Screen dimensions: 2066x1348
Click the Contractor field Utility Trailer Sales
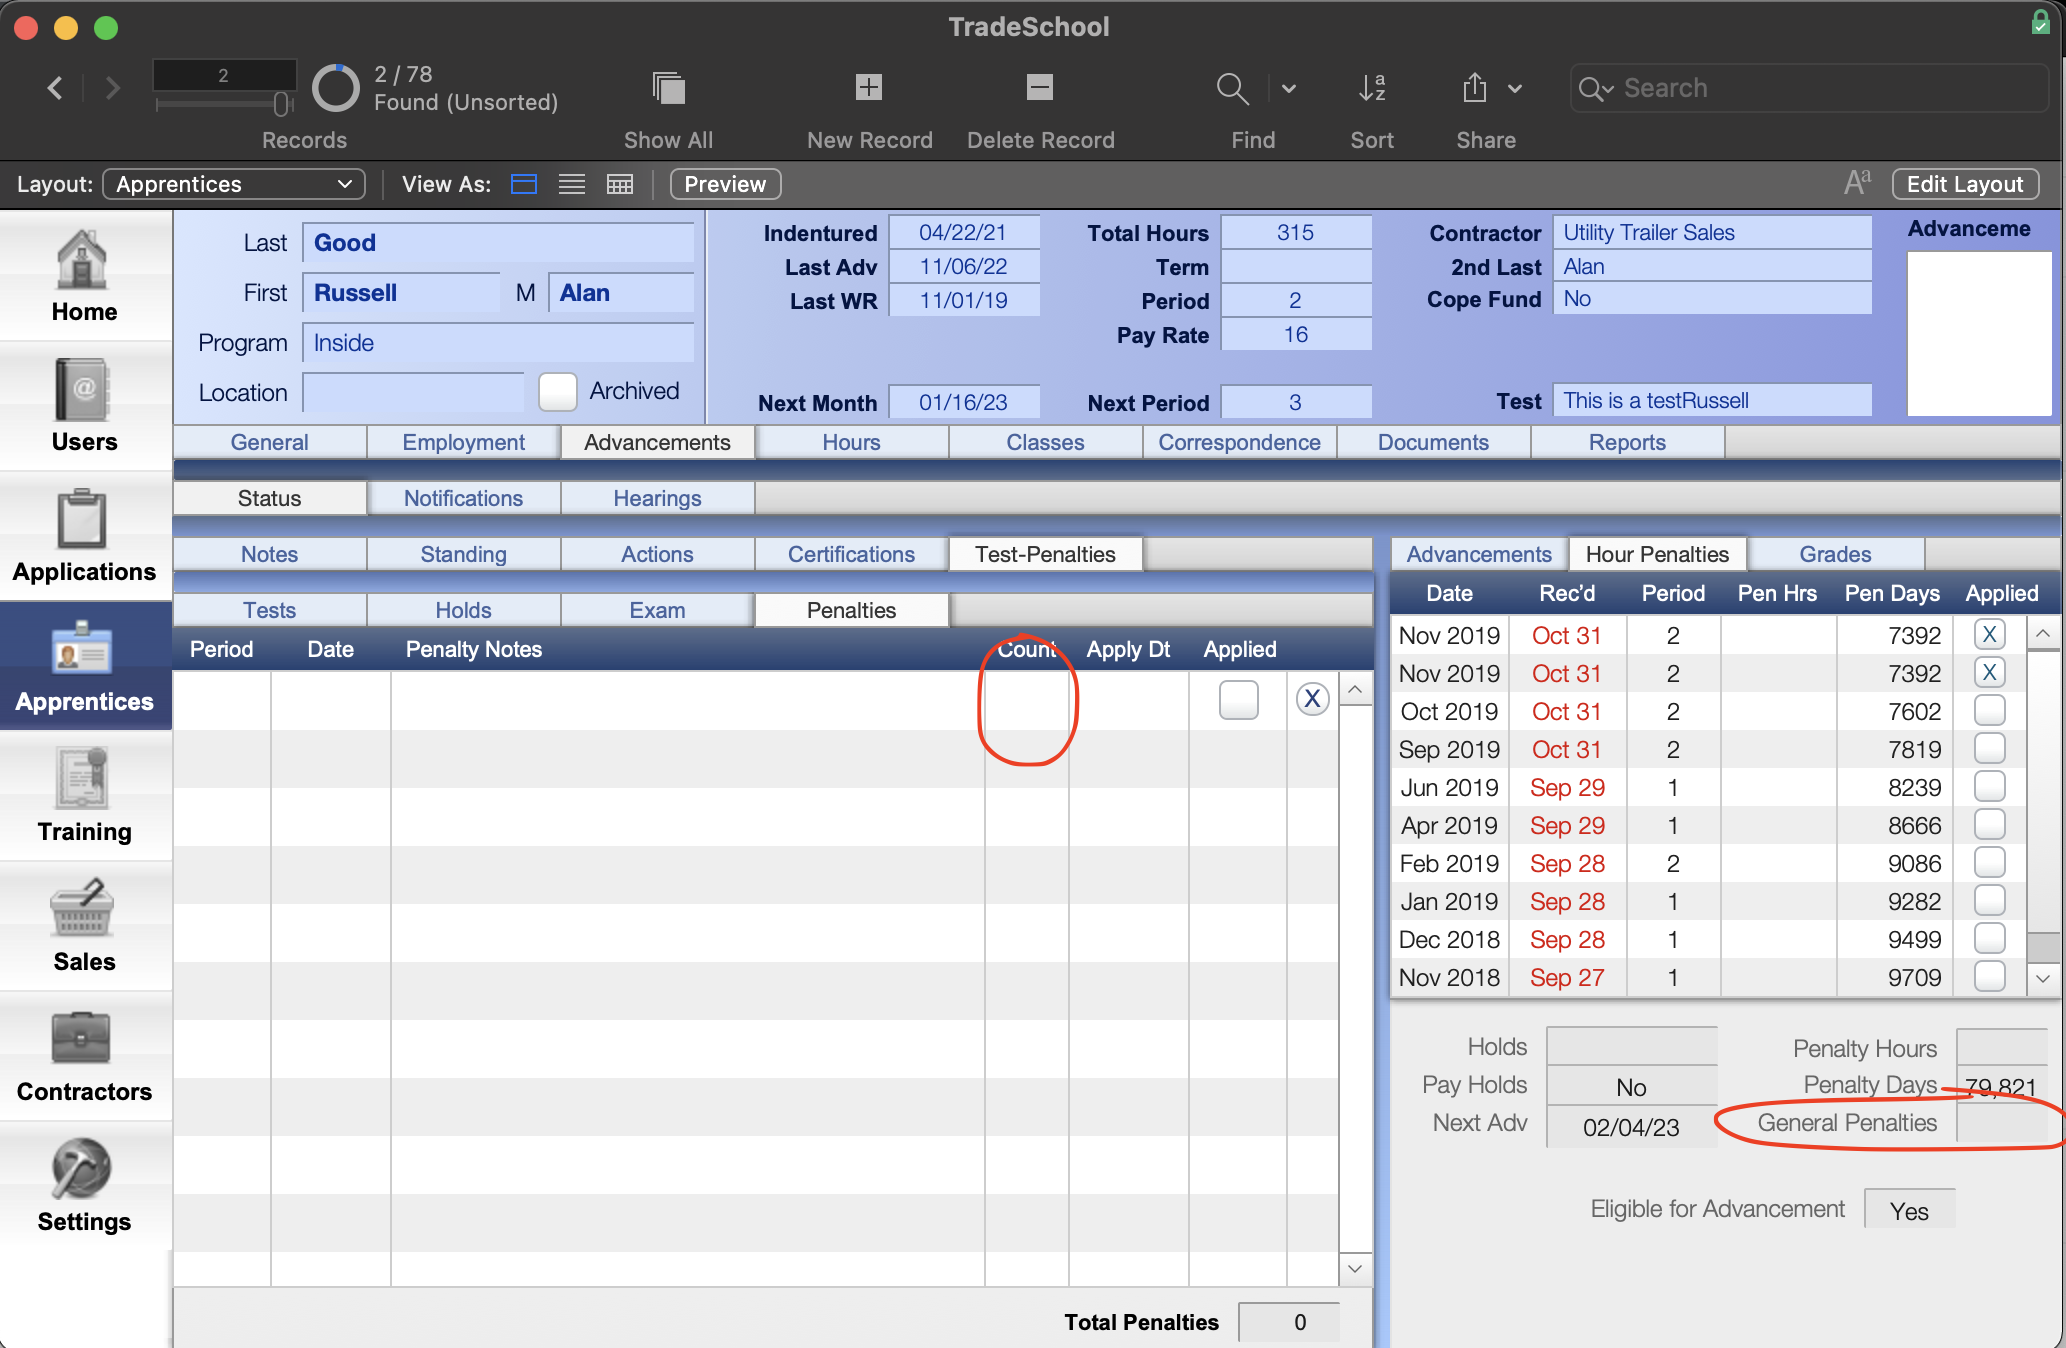(1712, 232)
